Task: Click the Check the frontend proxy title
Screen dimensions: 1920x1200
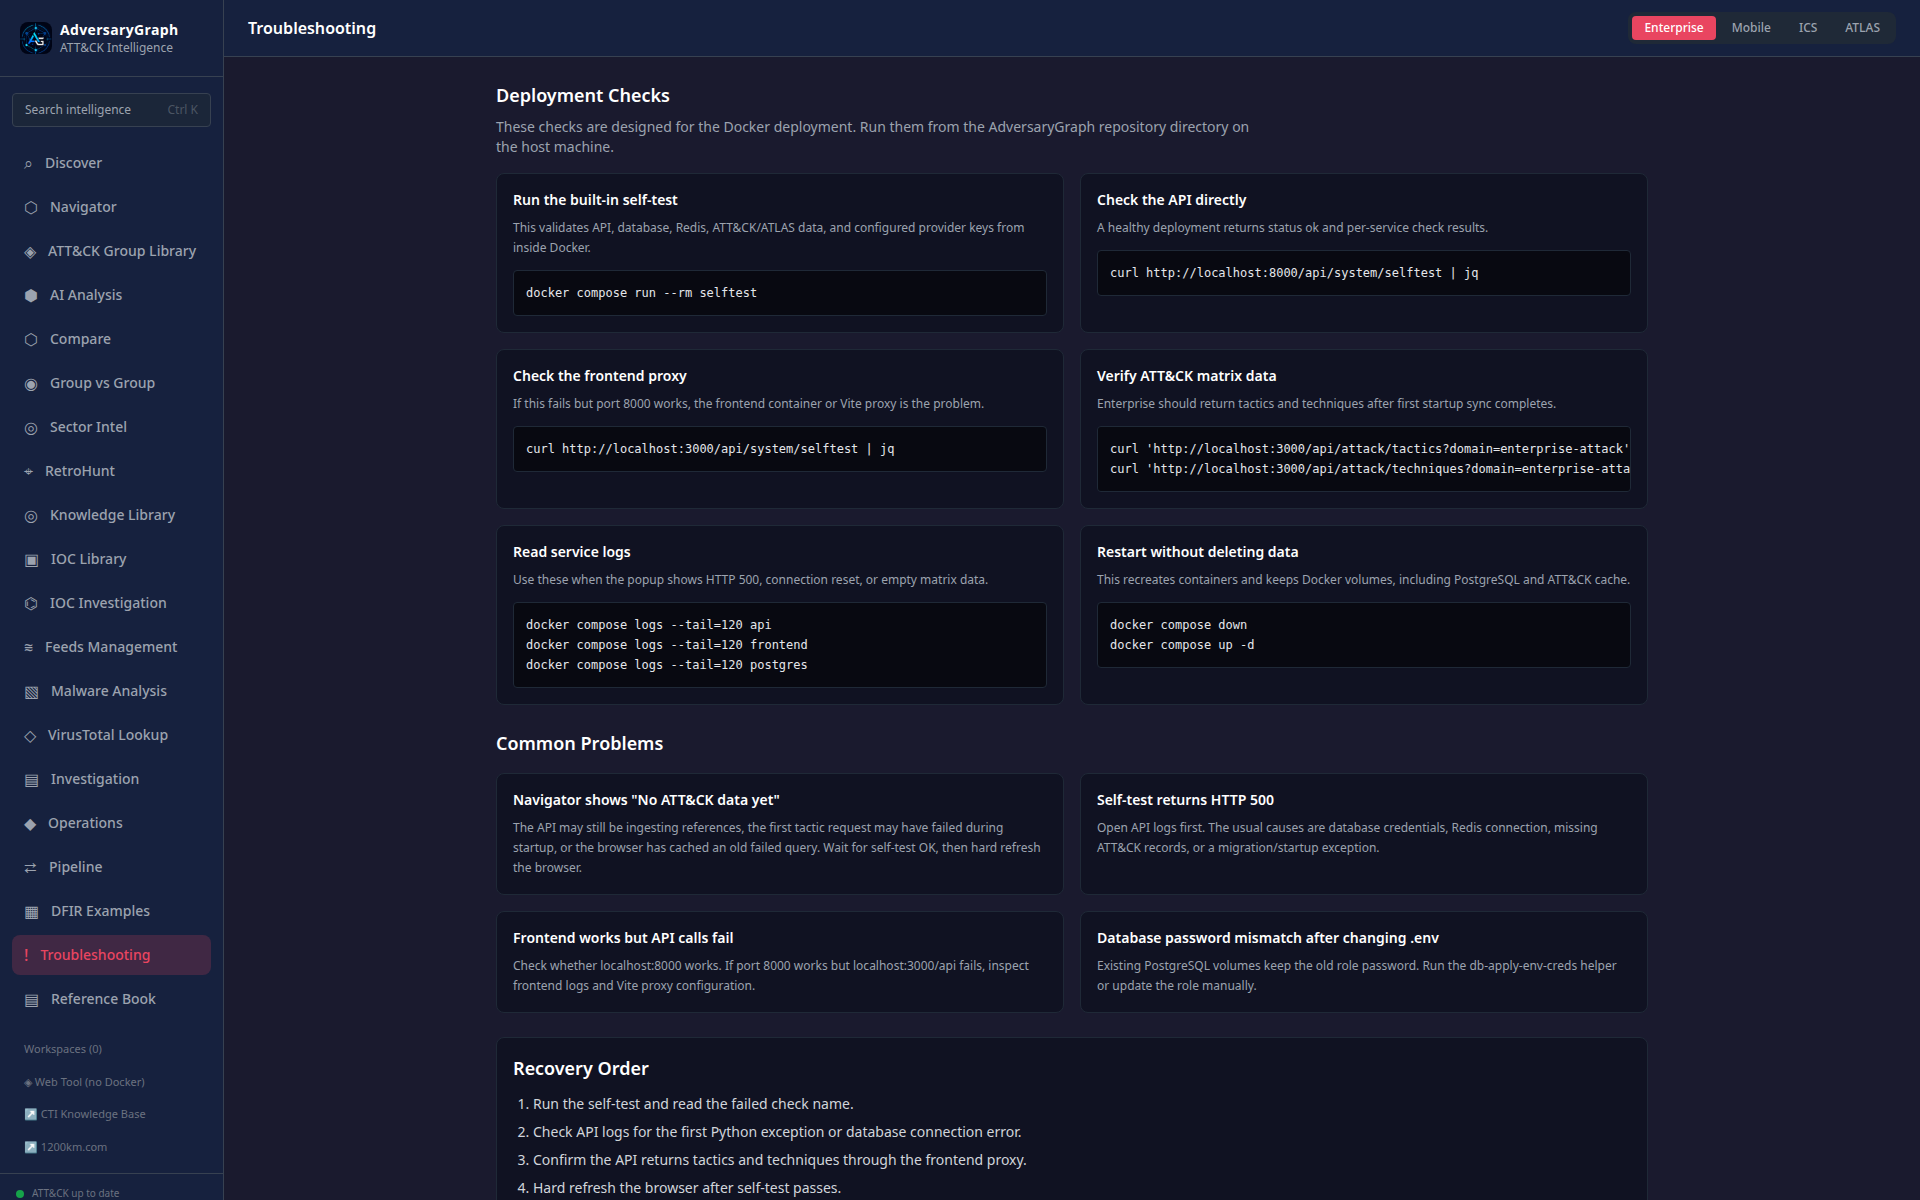Action: [600, 376]
